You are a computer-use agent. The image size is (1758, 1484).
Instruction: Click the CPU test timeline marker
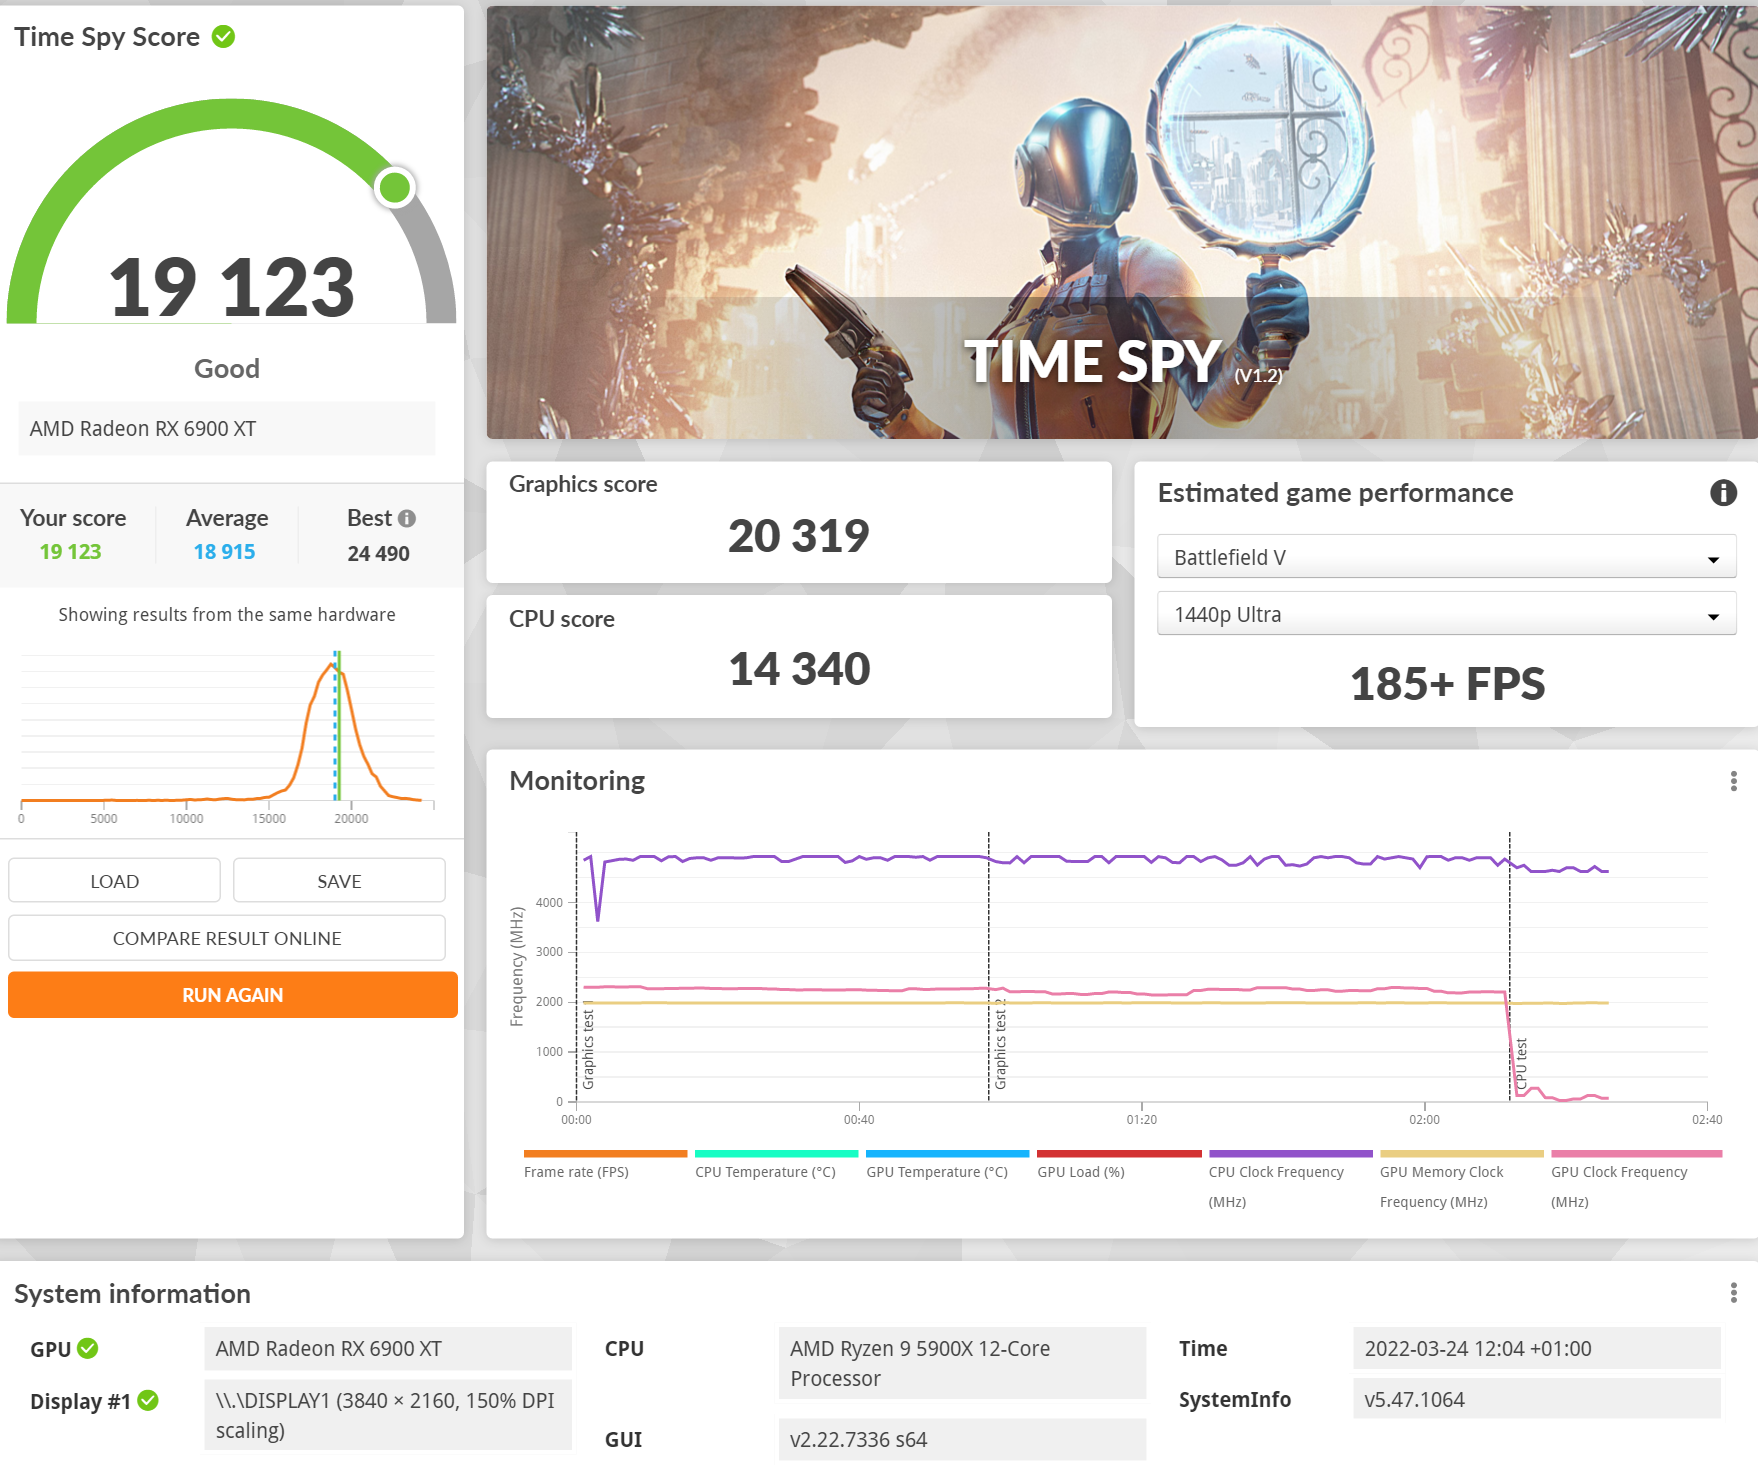pos(1520,1064)
